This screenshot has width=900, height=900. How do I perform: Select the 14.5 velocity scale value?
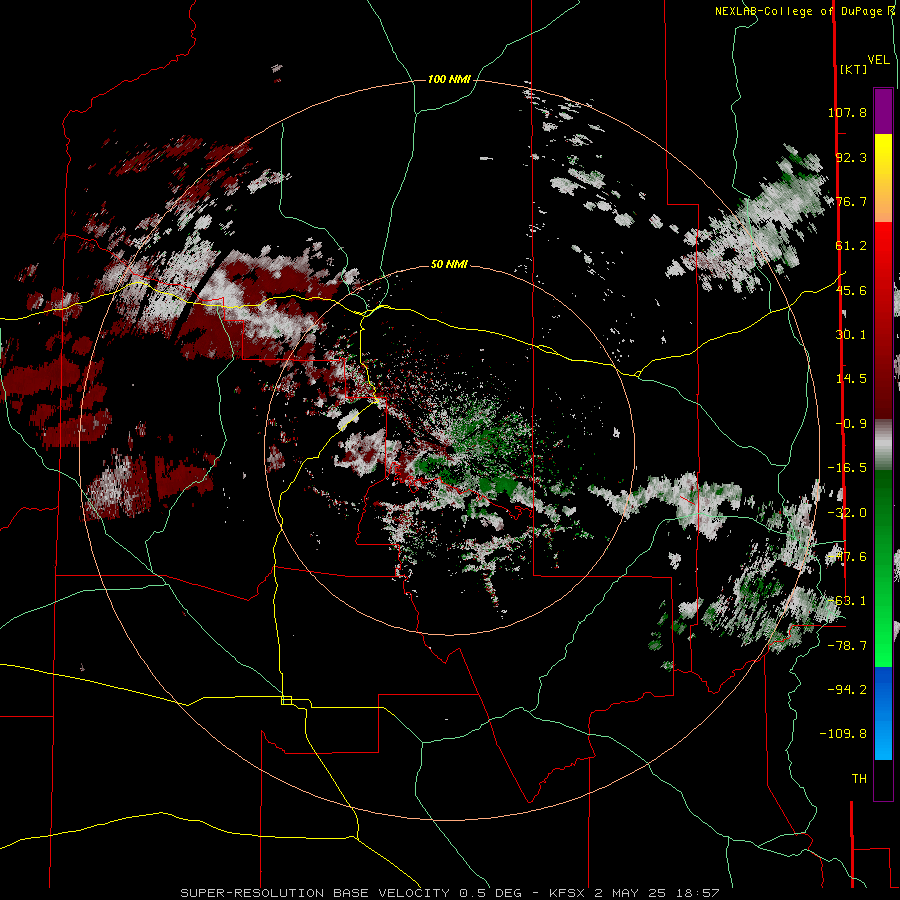click(851, 379)
